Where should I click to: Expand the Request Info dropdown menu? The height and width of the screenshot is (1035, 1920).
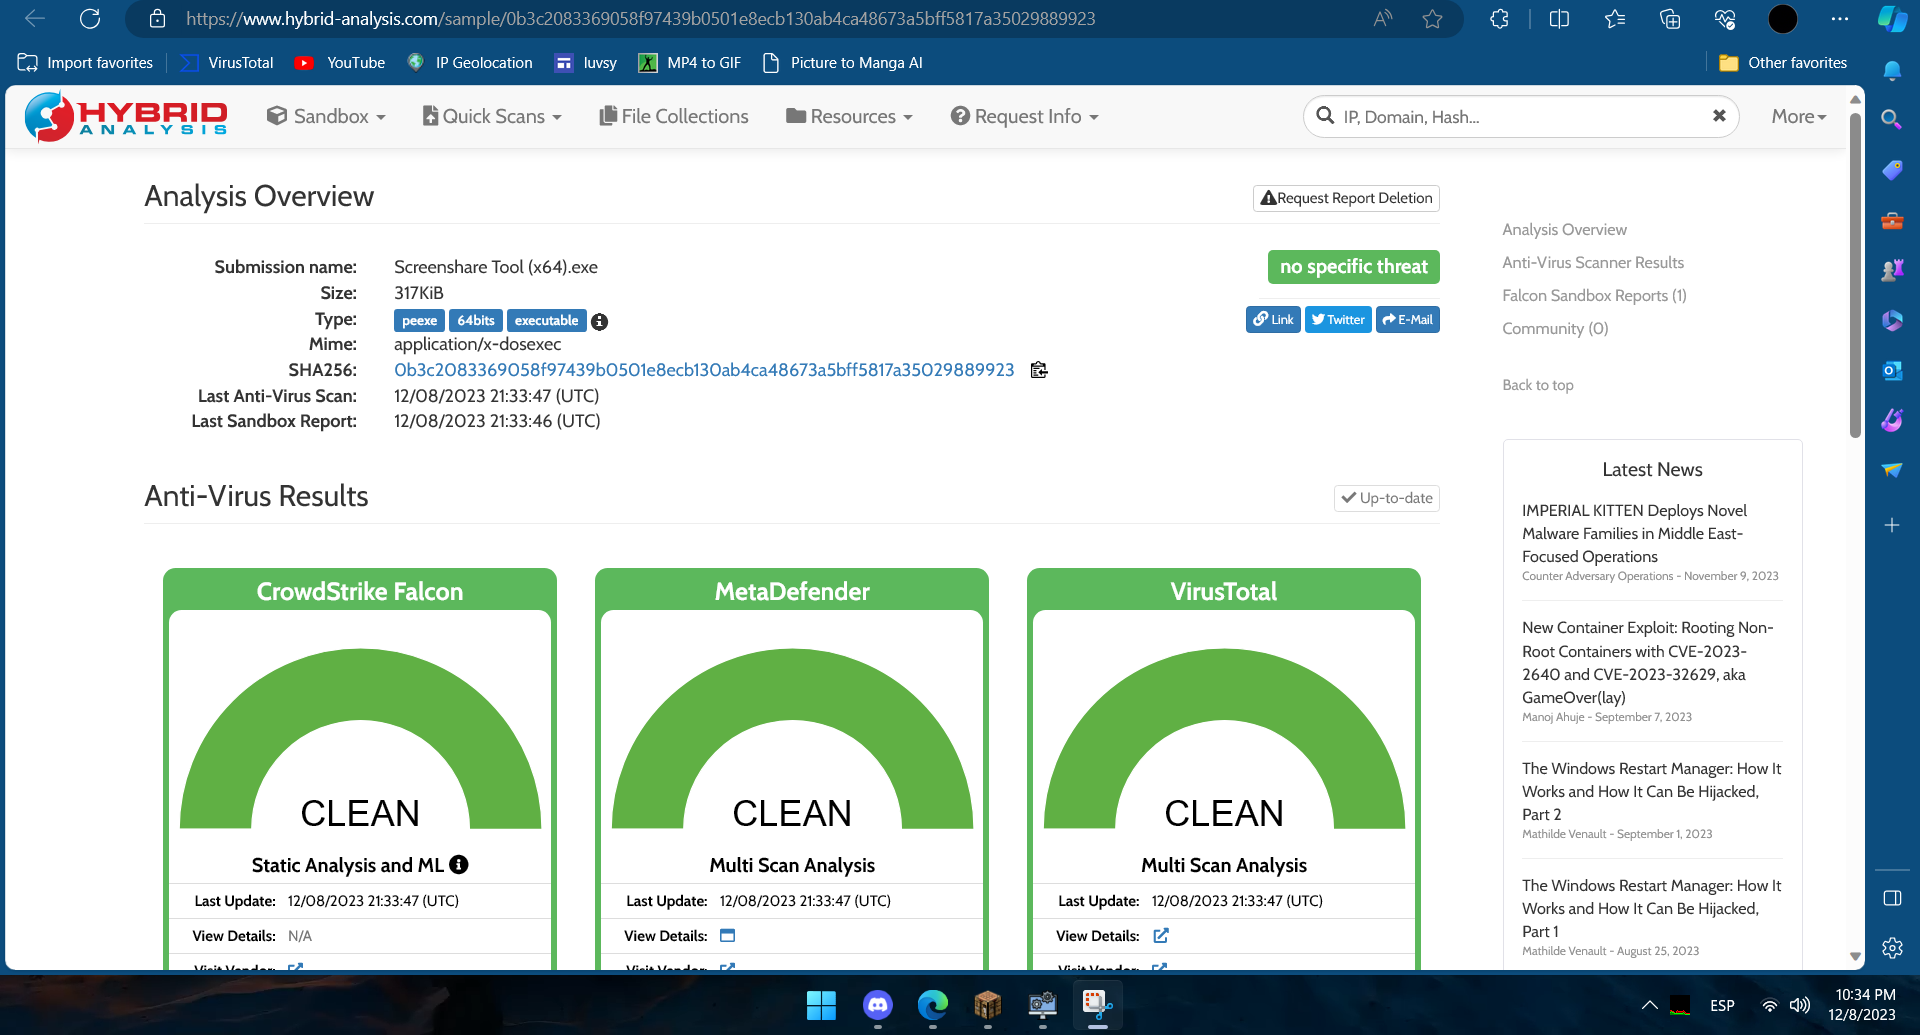(x=1025, y=116)
